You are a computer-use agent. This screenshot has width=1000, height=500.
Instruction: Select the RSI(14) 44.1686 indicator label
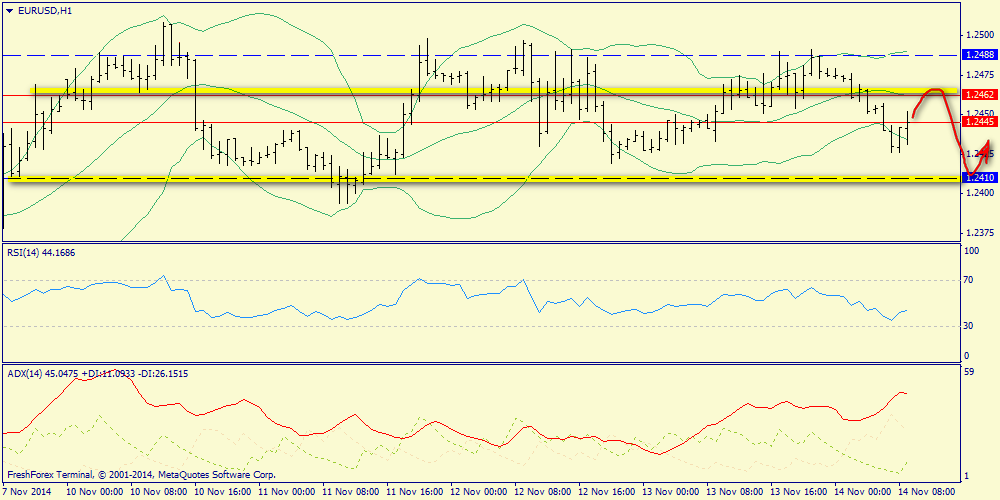[39, 253]
